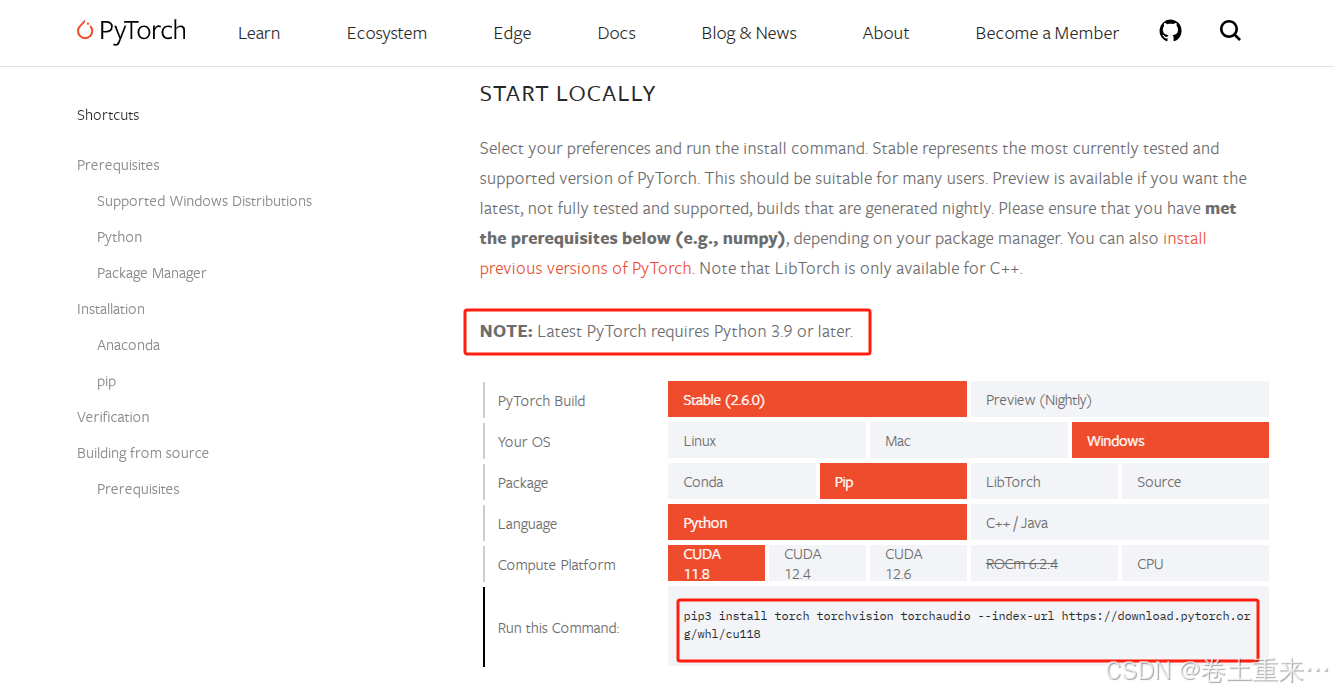The image size is (1334, 693).
Task: Go to Prerequisites under Building from source
Action: [x=138, y=489]
